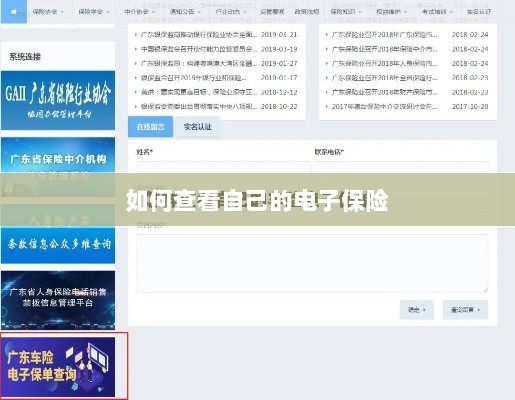Expand the 中介协会 navigation dropdown
Viewport: 515px width, 400px height.
(139, 12)
